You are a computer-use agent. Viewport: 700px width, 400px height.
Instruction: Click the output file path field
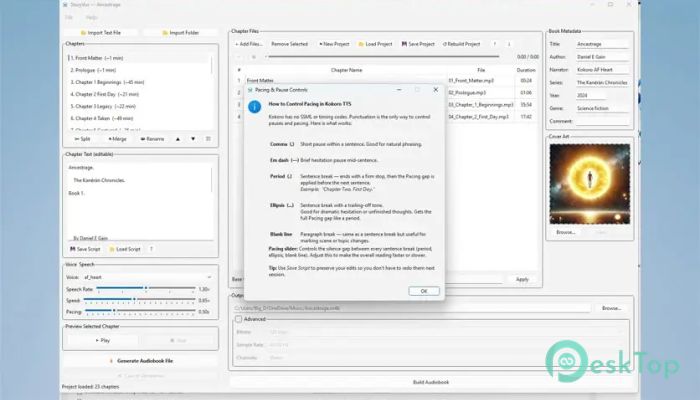(x=412, y=308)
